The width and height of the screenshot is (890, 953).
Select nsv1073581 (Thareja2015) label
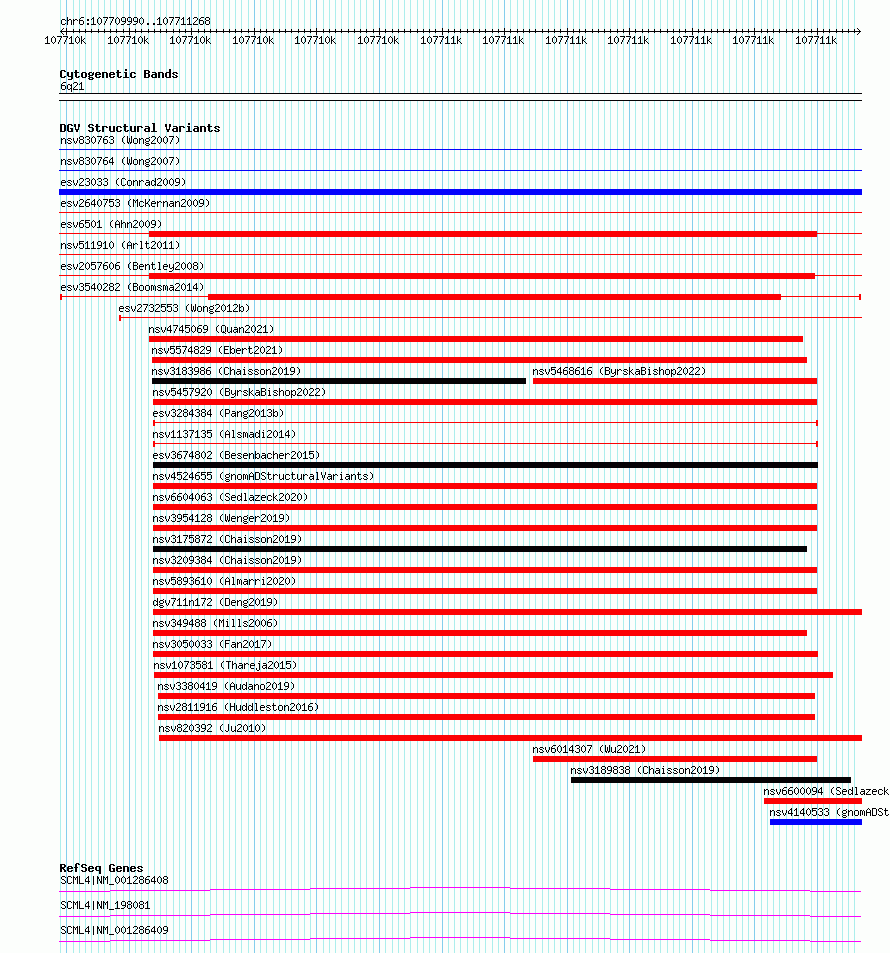click(x=225, y=665)
